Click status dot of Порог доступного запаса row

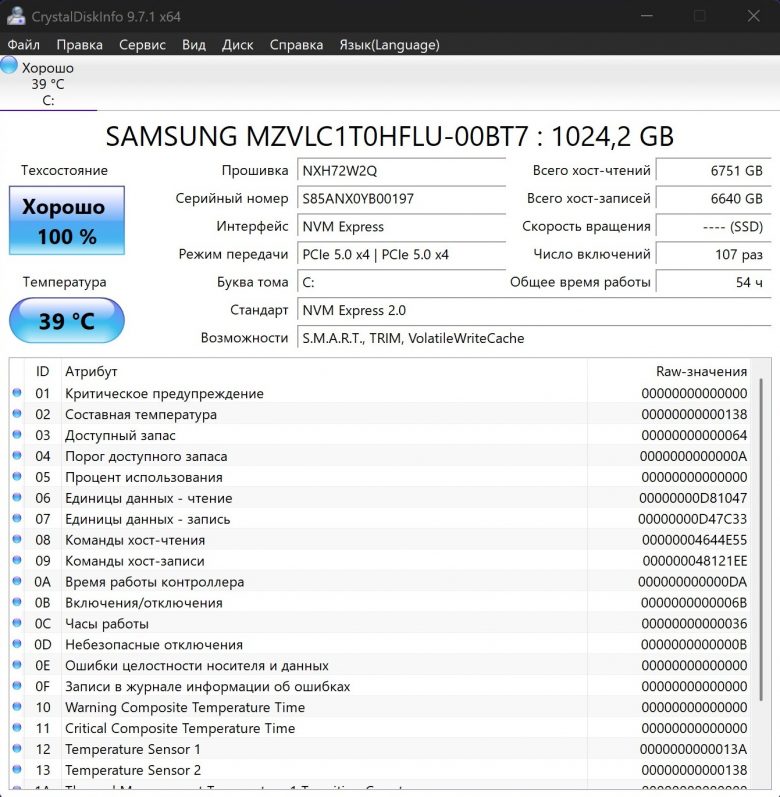tap(17, 455)
